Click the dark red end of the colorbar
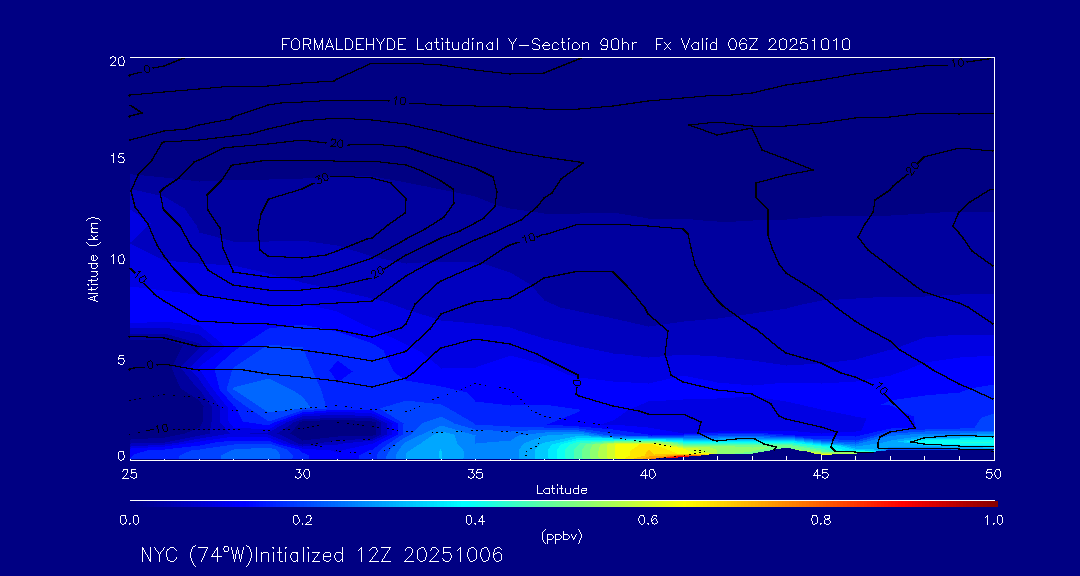 [x=988, y=504]
